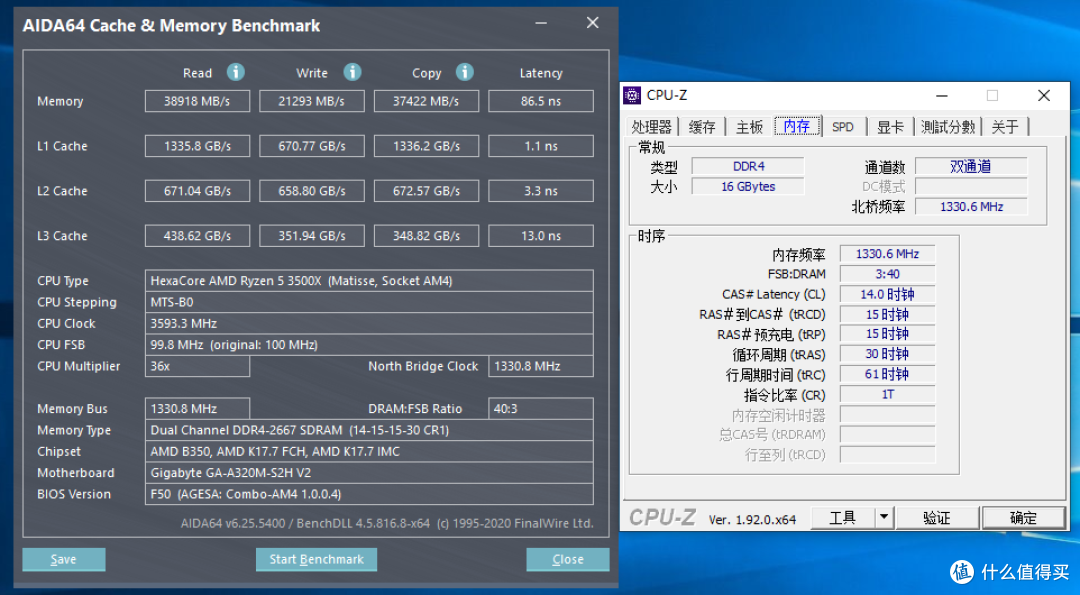Click the 内存频率 value in CPU-Z
The height and width of the screenshot is (595, 1080).
[x=888, y=253]
